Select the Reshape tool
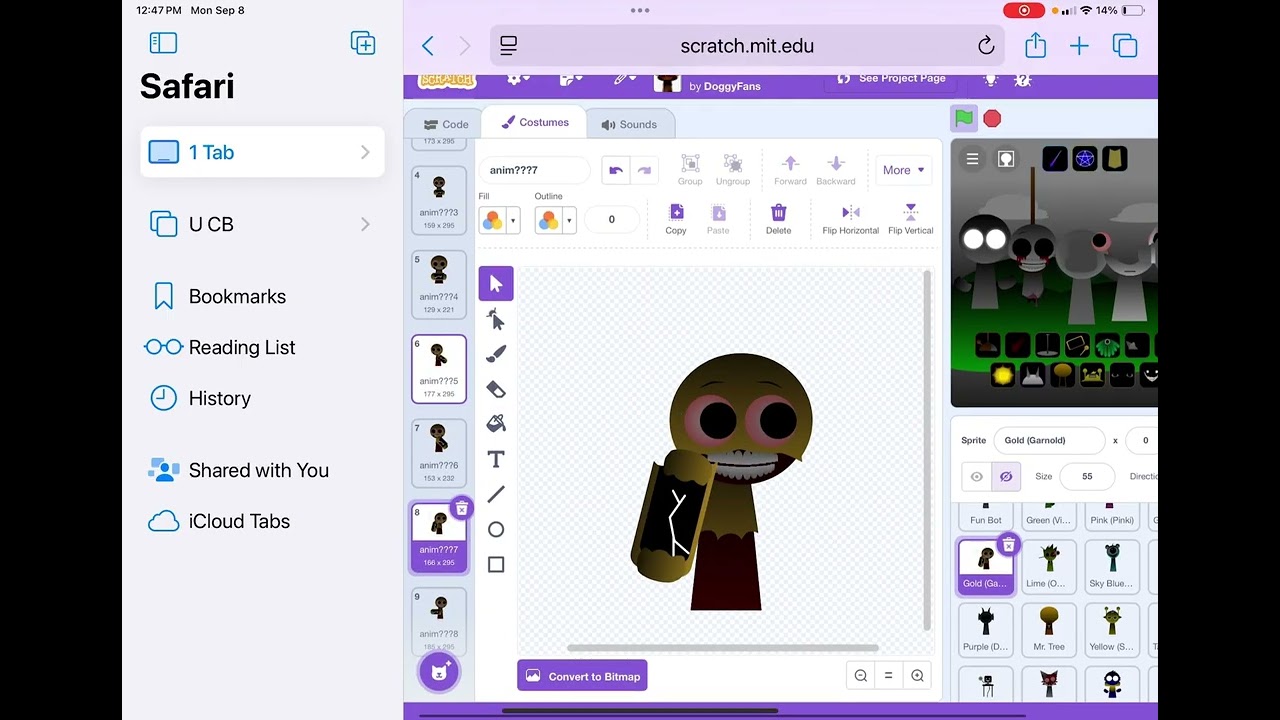 [x=496, y=319]
